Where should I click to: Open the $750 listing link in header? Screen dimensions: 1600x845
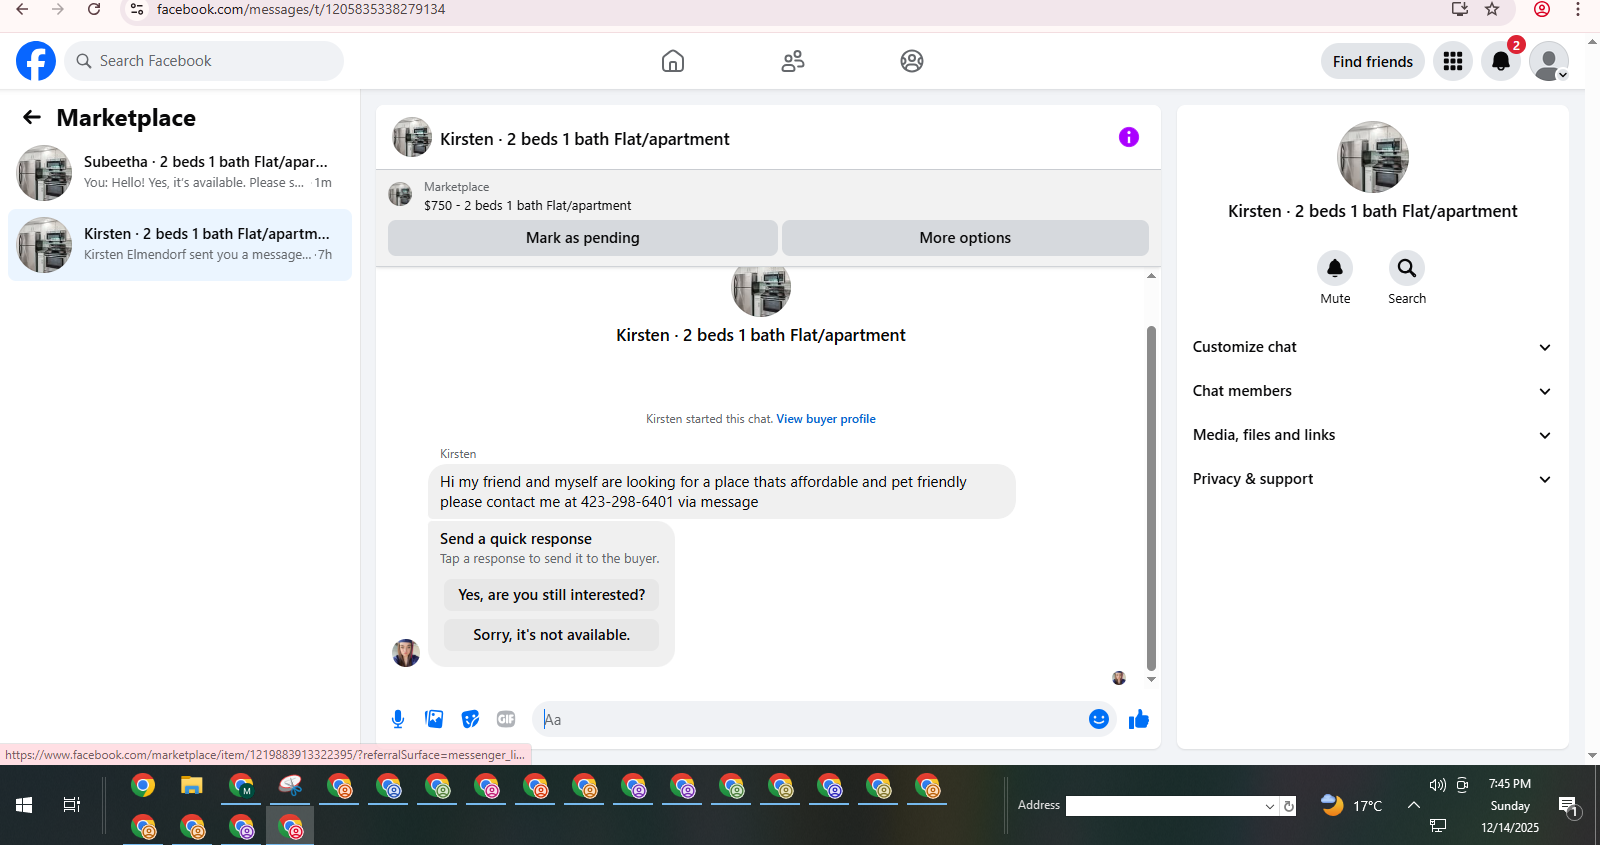(x=528, y=205)
